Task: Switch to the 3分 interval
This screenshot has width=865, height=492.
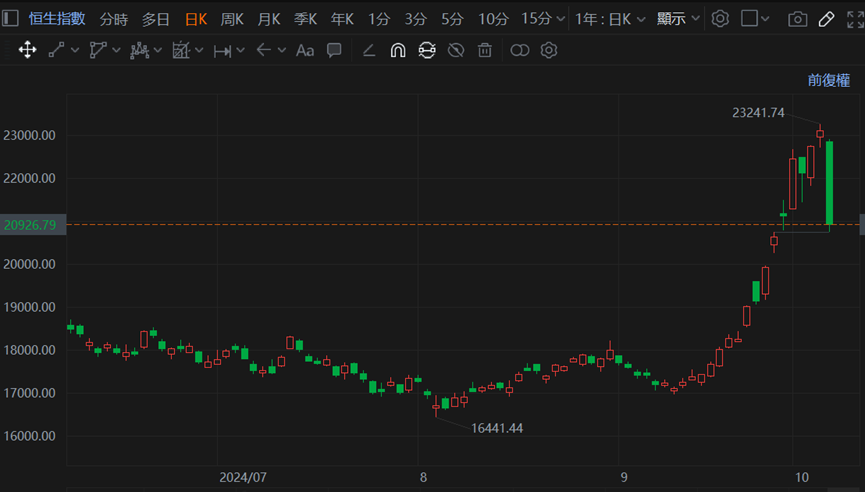Action: 415,19
